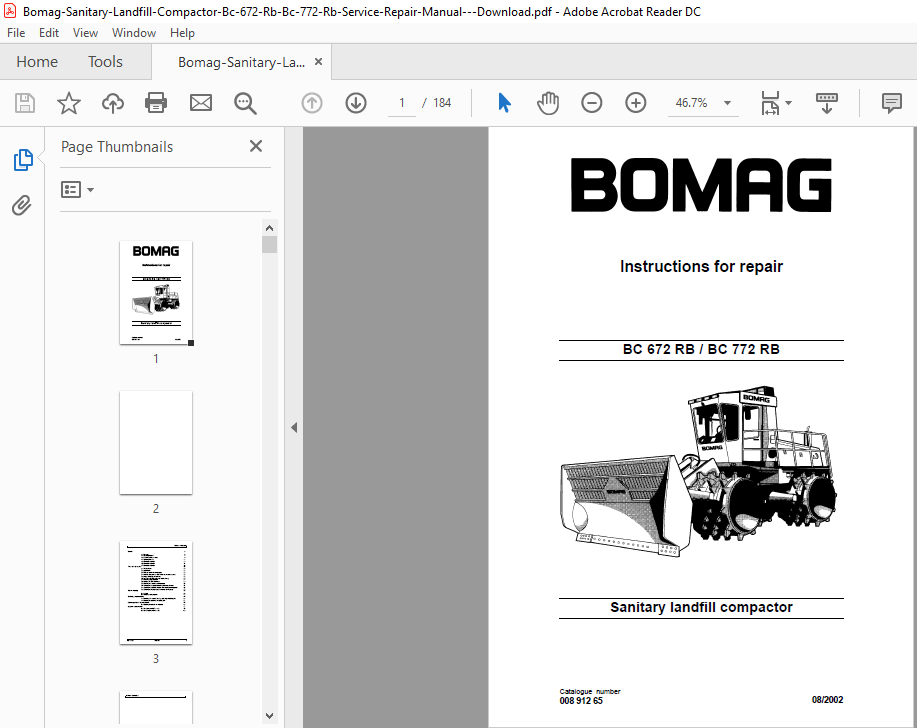917x728 pixels.
Task: Open the View menu
Action: 85,33
